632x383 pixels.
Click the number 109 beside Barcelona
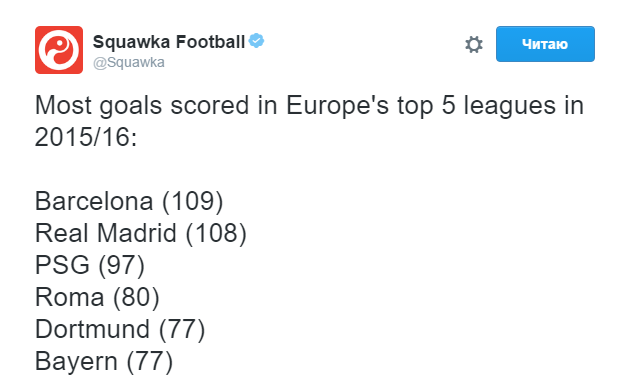click(193, 201)
